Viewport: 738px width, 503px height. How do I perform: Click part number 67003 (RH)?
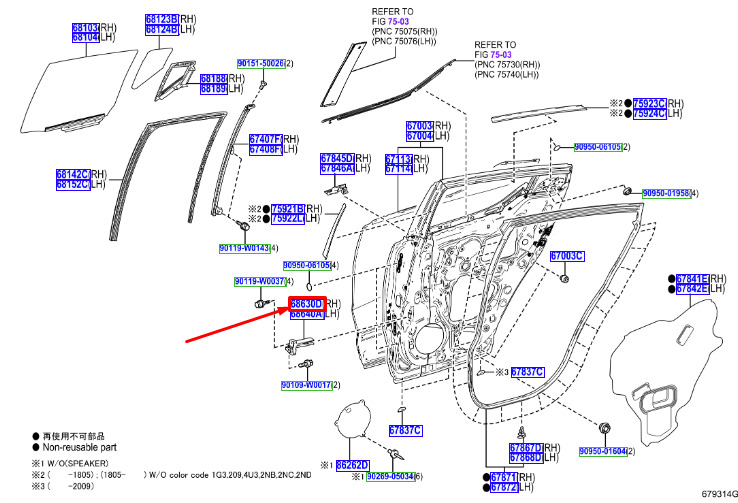point(420,126)
